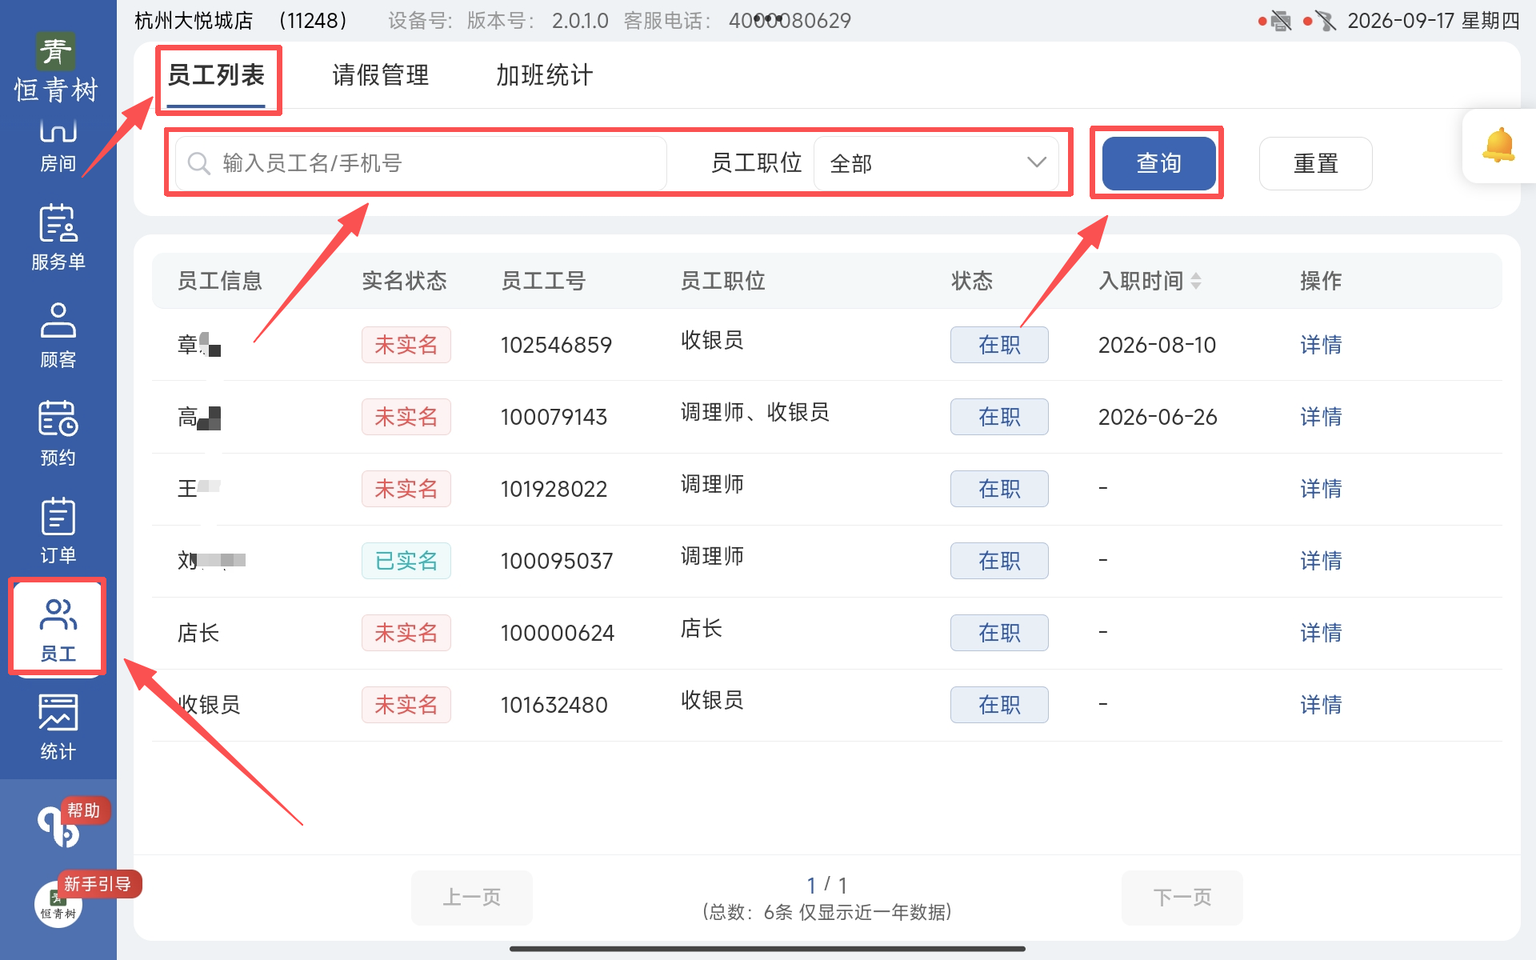This screenshot has height=960, width=1536.
Task: Click 在职 status for employee 100079143
Action: pos(999,417)
